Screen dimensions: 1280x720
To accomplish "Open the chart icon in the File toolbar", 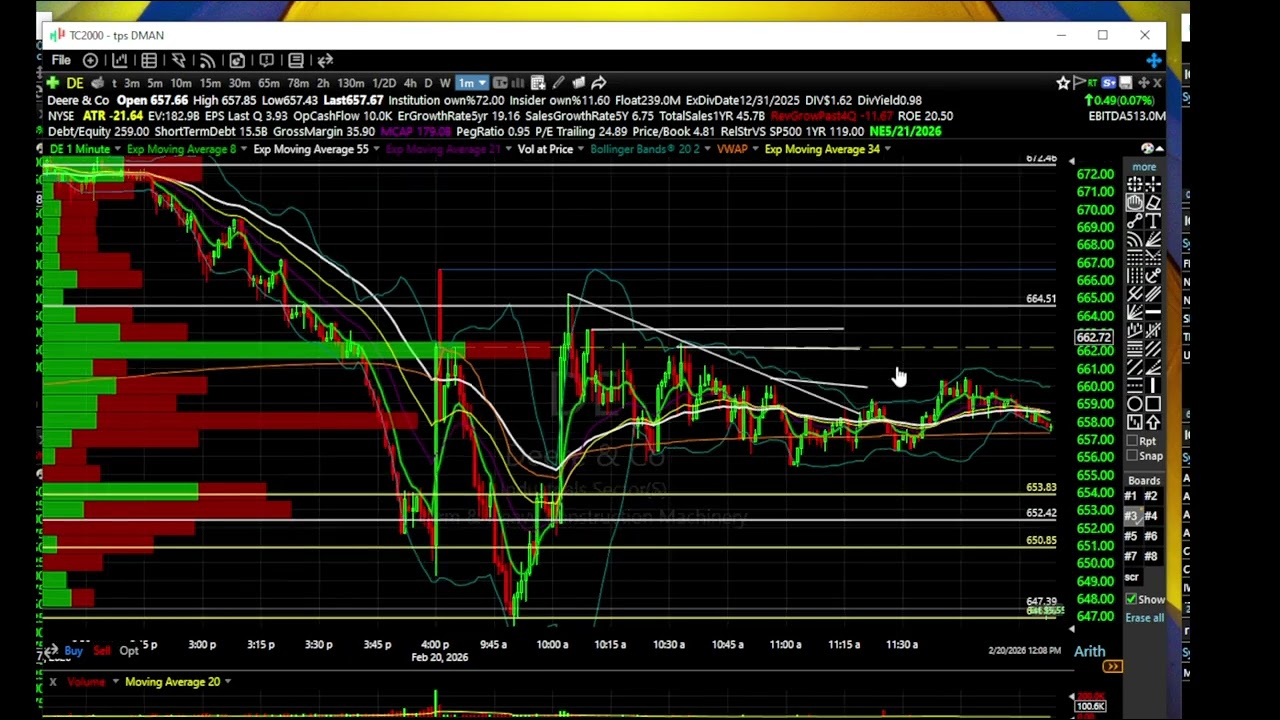I will (x=119, y=60).
